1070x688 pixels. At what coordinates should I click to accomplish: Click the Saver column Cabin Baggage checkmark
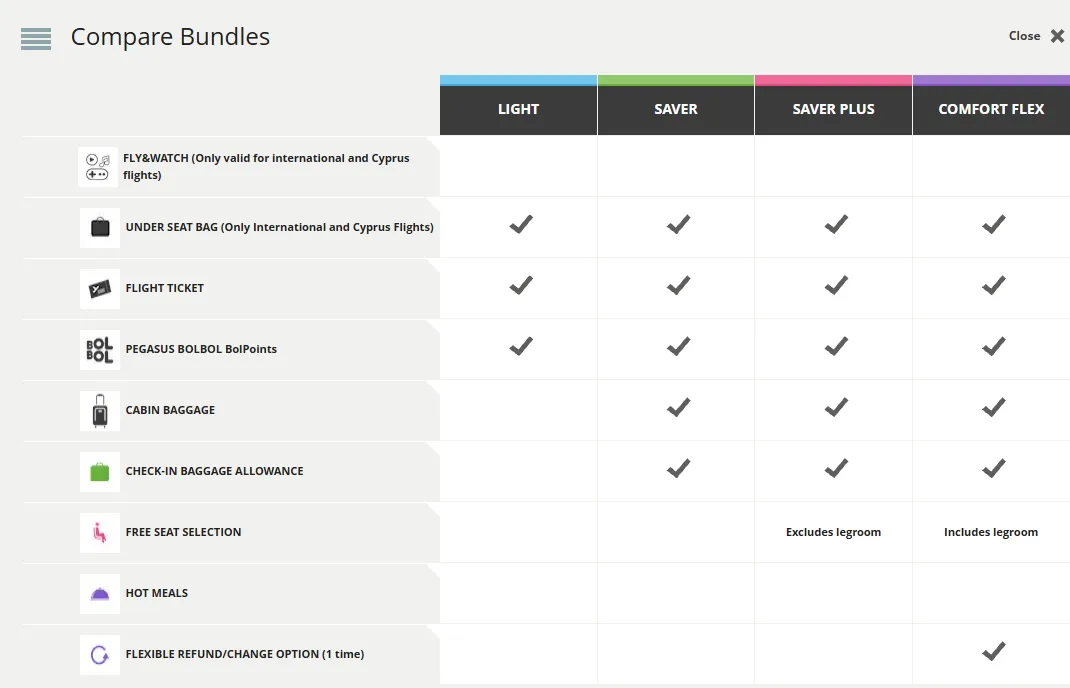tap(678, 407)
